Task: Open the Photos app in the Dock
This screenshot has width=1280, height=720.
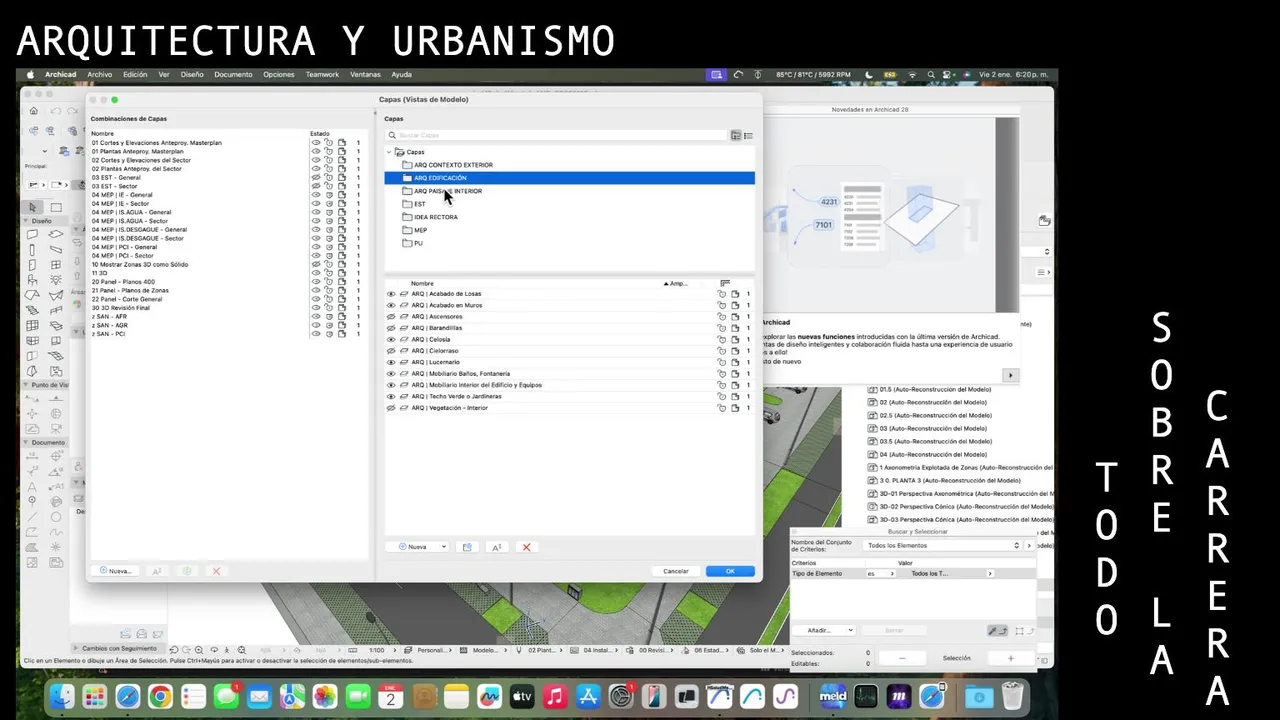Action: click(325, 697)
